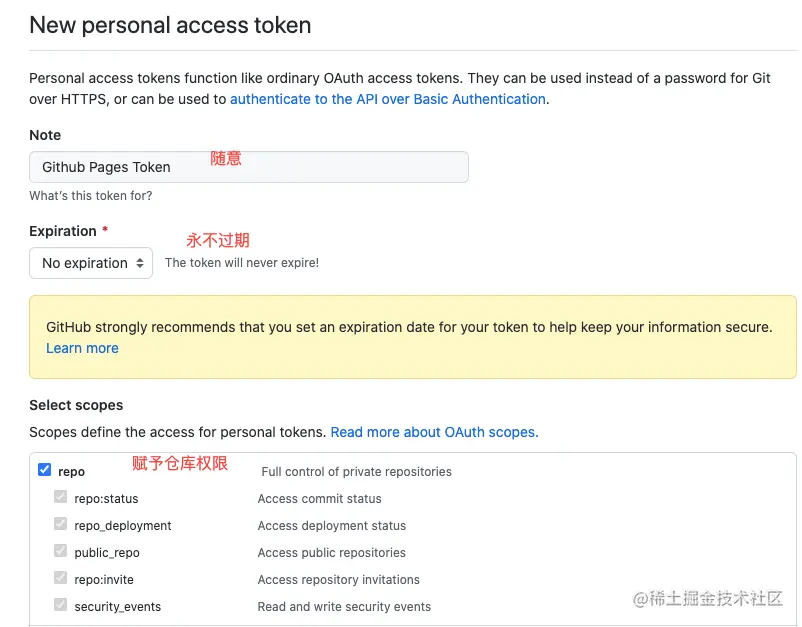Click the repo:status scope label
802x627 pixels.
(x=106, y=499)
